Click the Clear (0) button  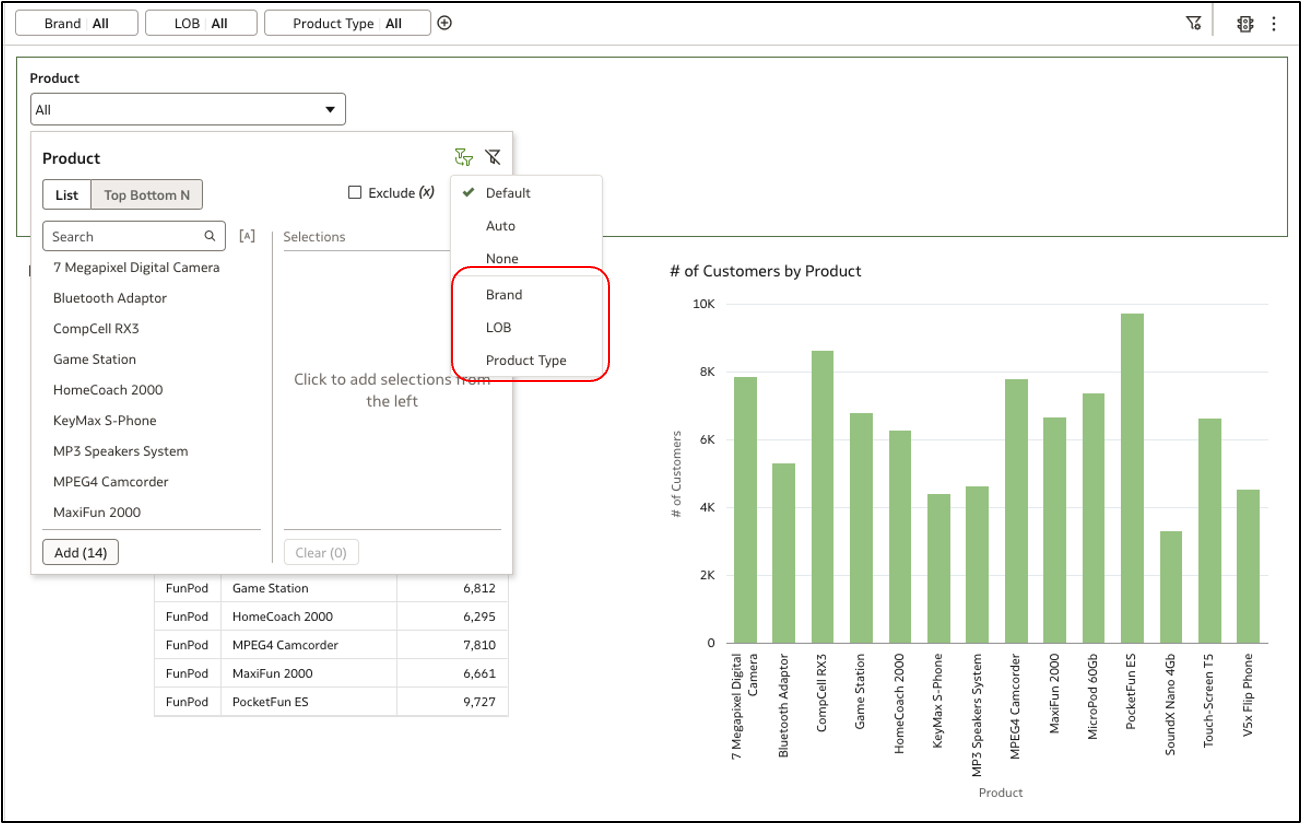(321, 551)
